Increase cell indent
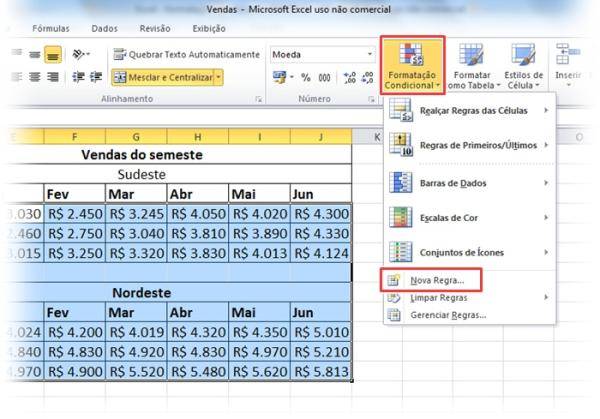 tap(96, 77)
